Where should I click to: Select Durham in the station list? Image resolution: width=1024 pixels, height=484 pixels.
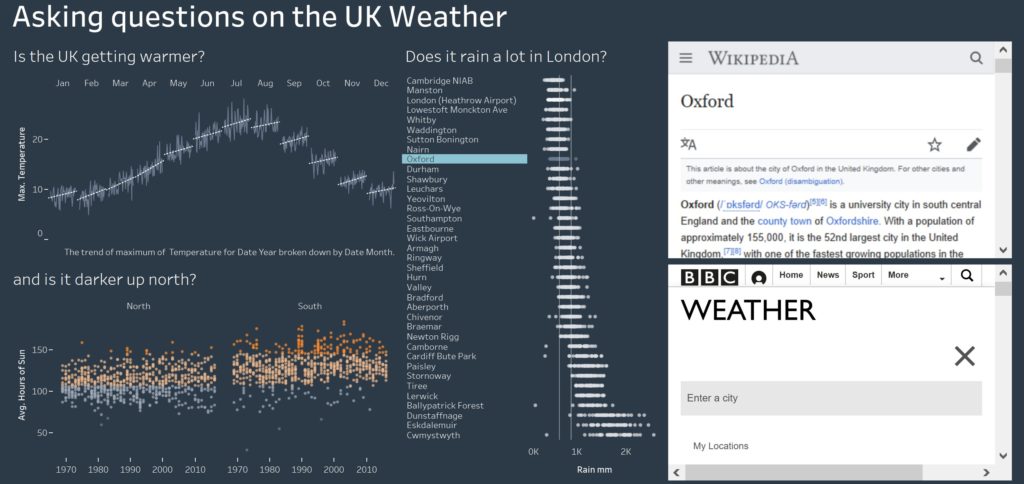click(x=423, y=169)
